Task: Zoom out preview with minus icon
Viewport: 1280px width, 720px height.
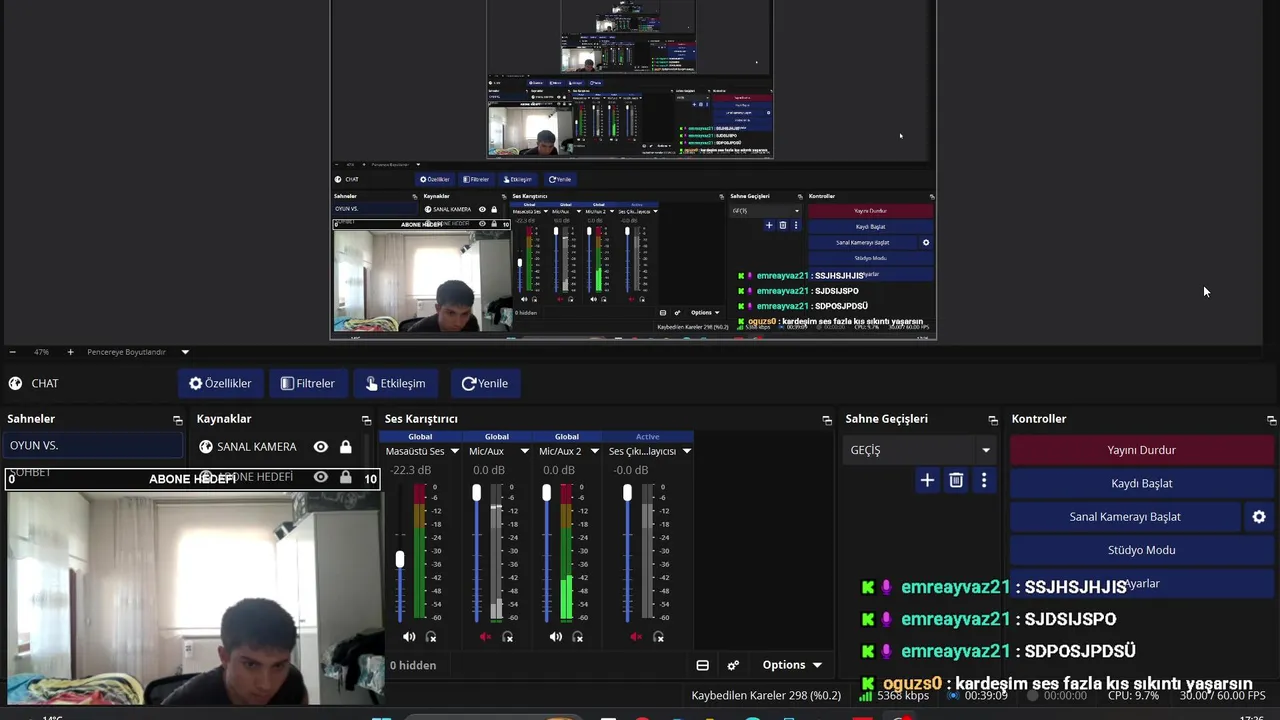Action: click(x=12, y=352)
